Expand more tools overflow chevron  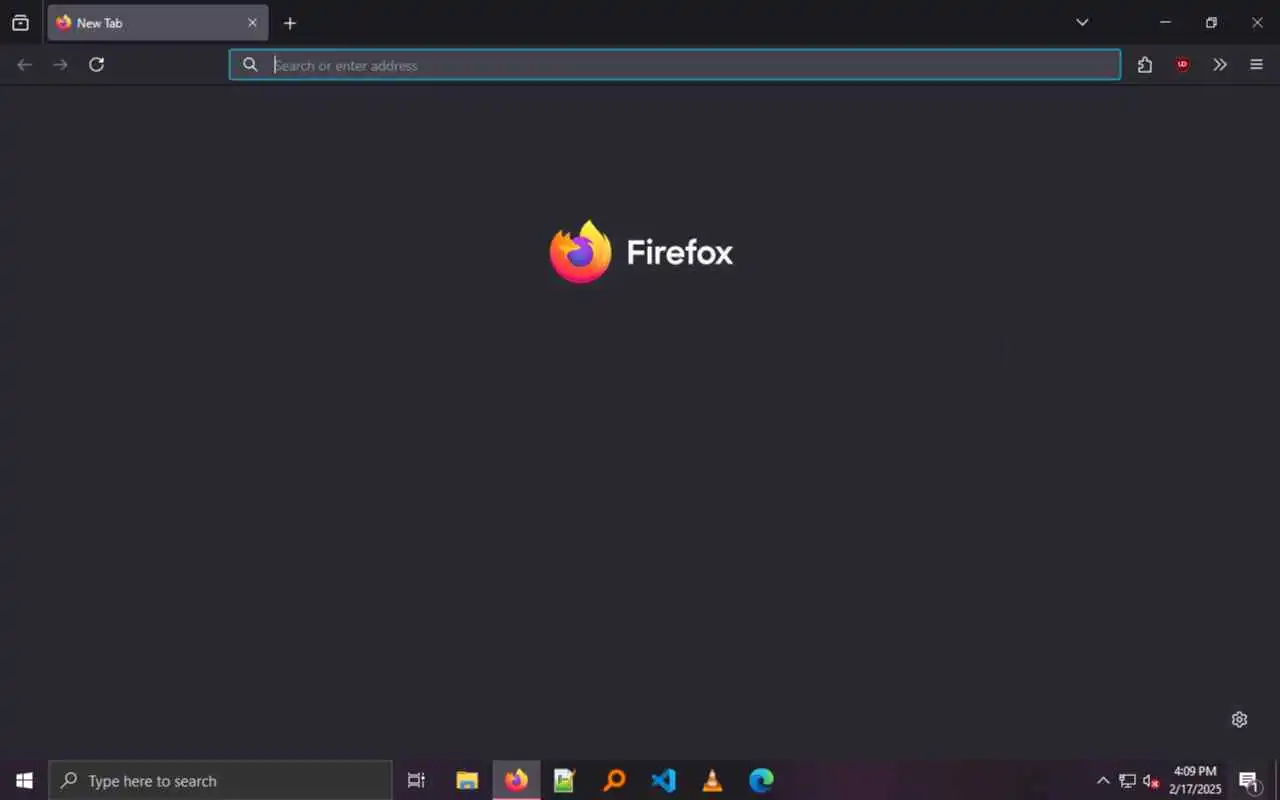(x=1220, y=65)
